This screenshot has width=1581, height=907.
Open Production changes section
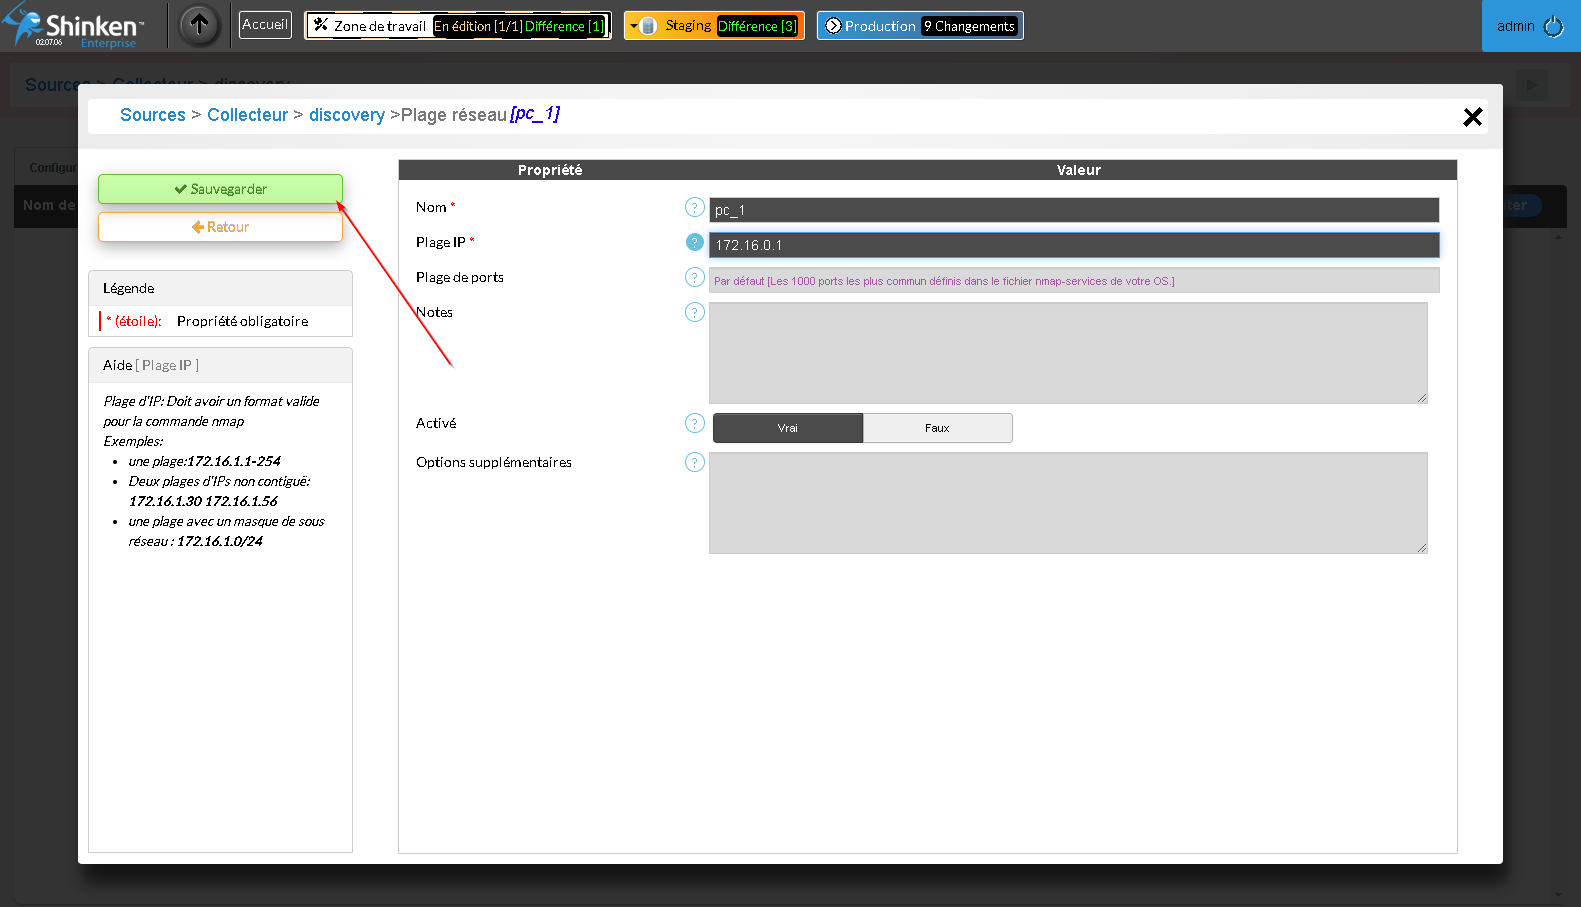[879, 26]
